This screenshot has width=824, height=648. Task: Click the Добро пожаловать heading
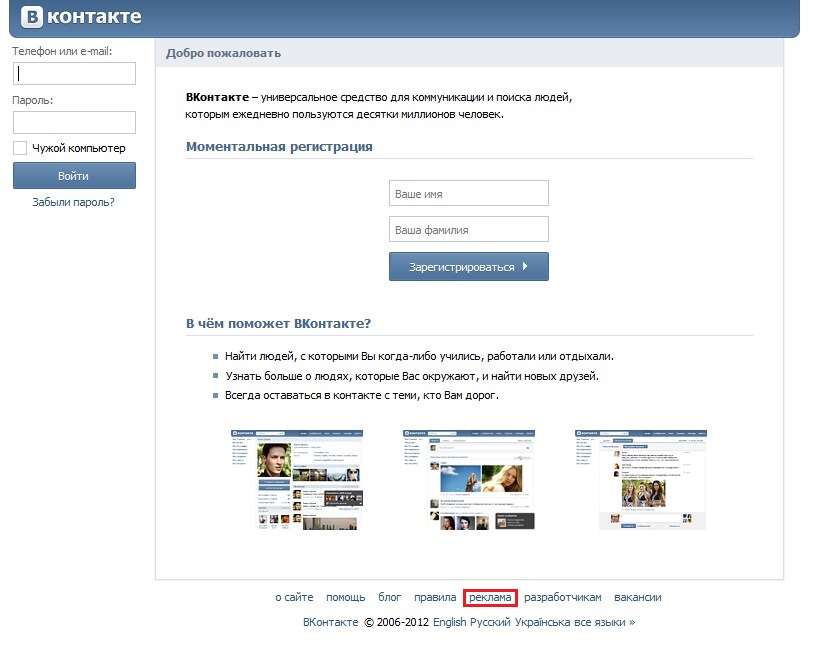pos(223,53)
